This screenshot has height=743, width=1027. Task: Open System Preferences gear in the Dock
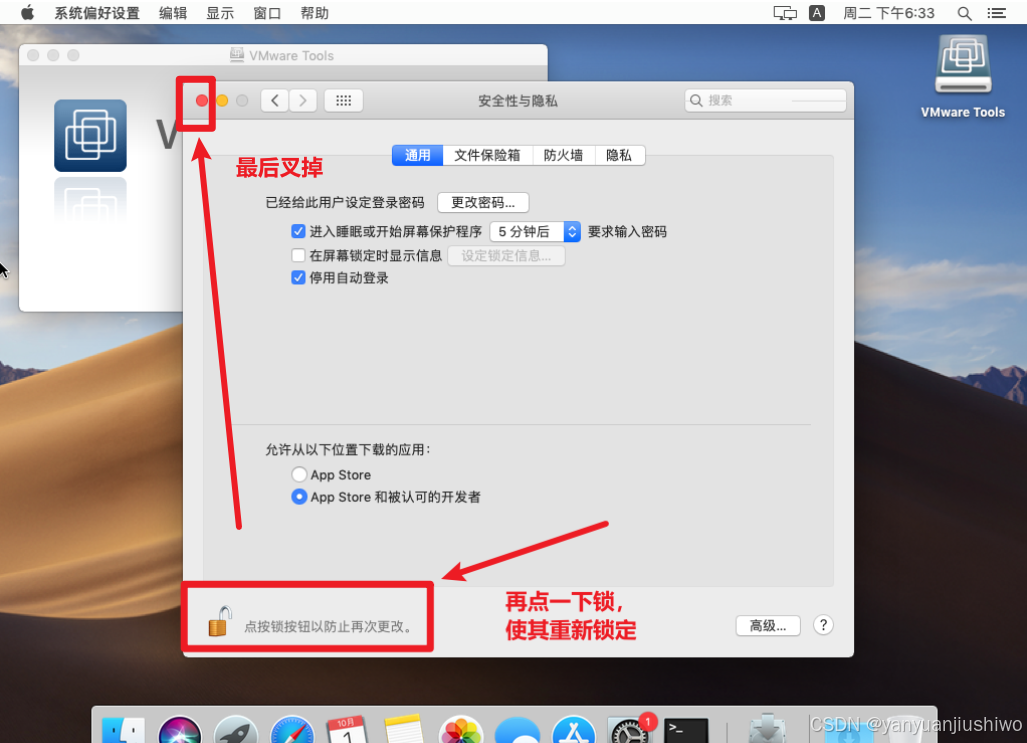(x=630, y=730)
